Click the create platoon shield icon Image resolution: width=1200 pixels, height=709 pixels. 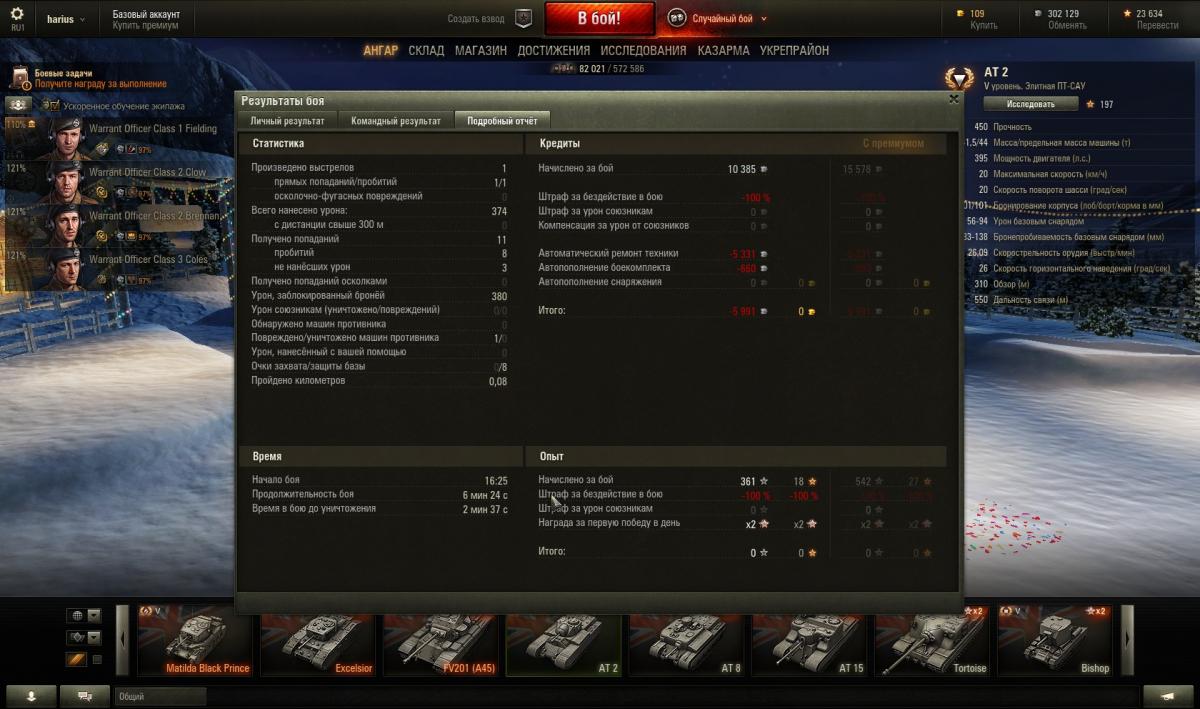(523, 18)
